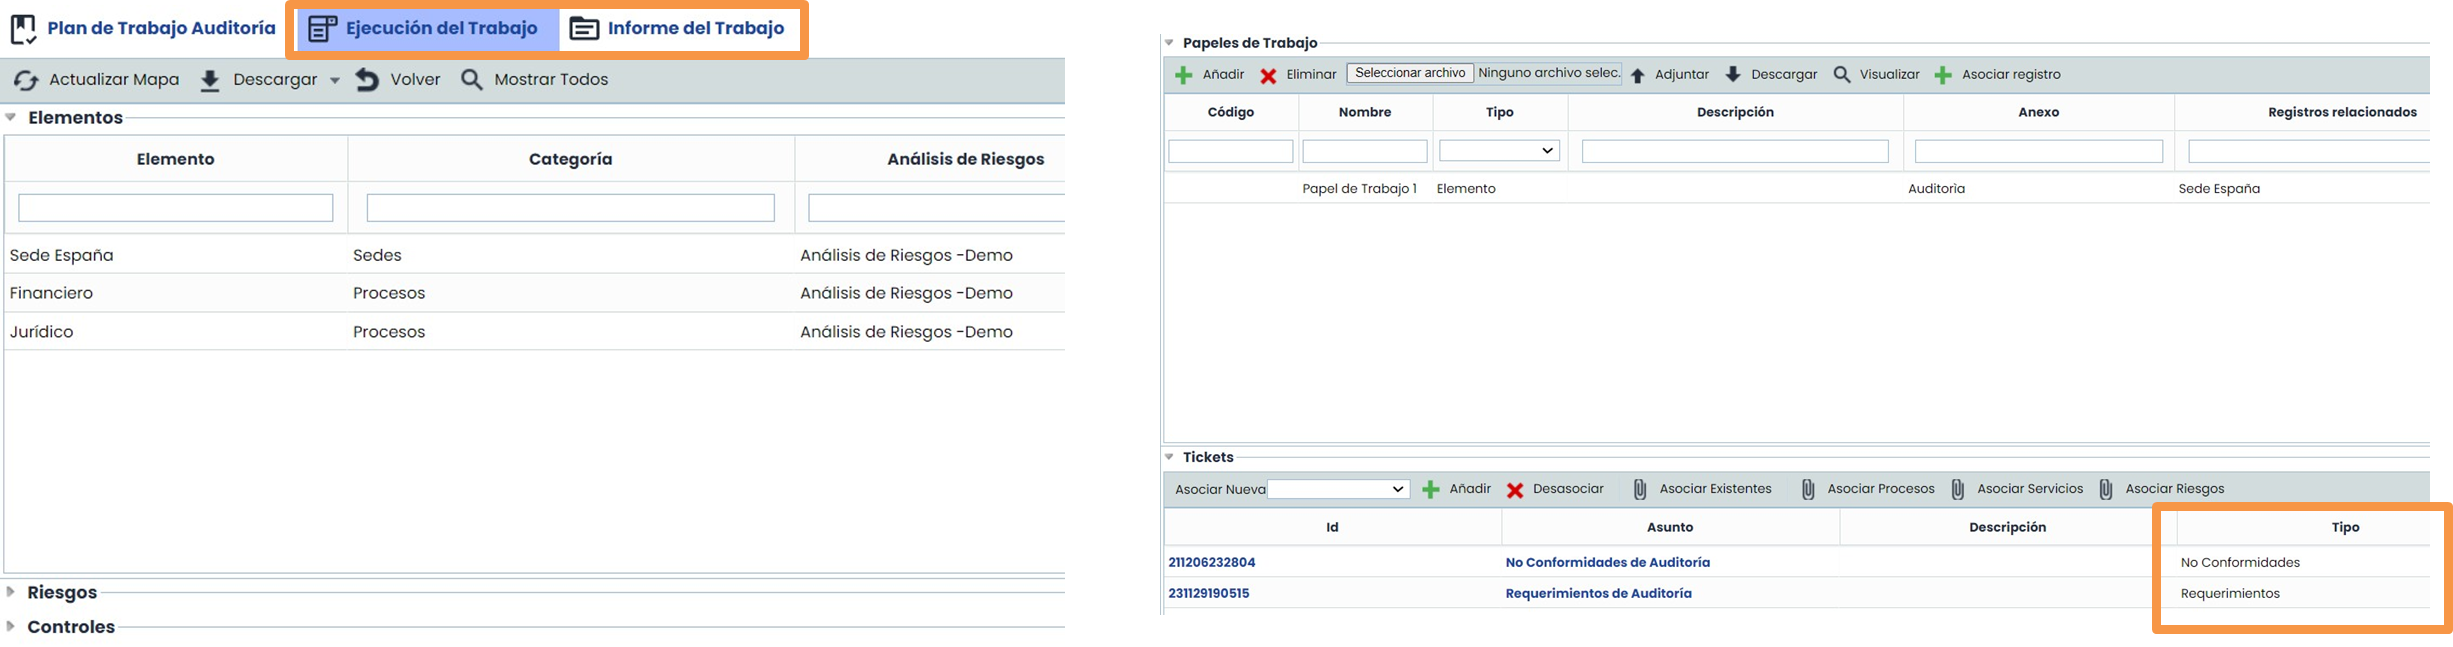Click the red Eliminar X icon
This screenshot has width=2453, height=647.
[x=1268, y=76]
